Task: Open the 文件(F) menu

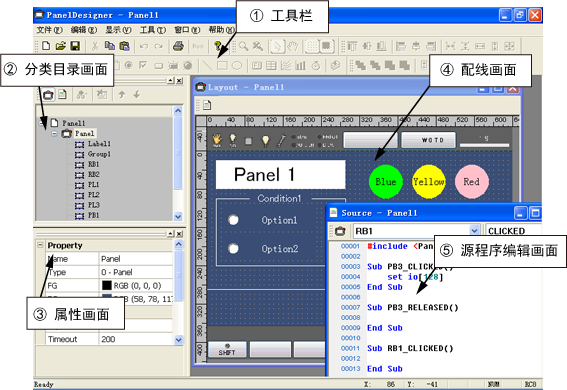Action: 49,30
